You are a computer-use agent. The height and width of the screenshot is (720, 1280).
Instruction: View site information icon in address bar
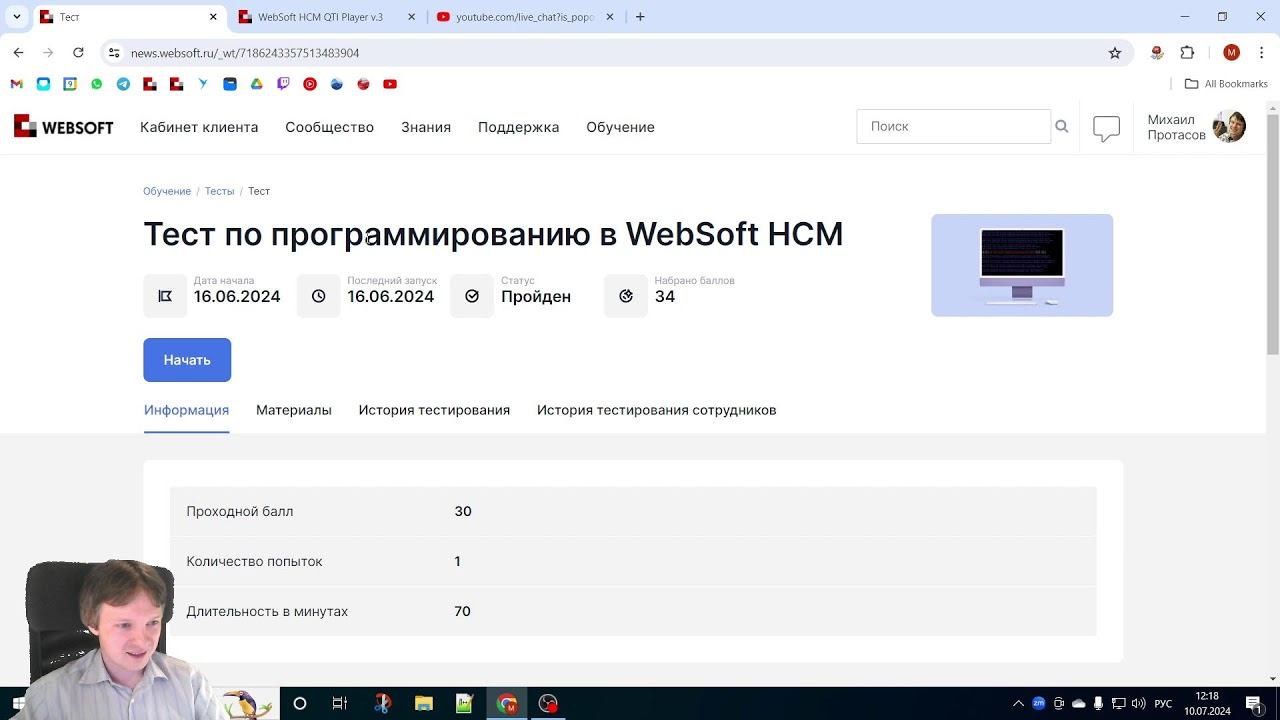pyautogui.click(x=114, y=53)
